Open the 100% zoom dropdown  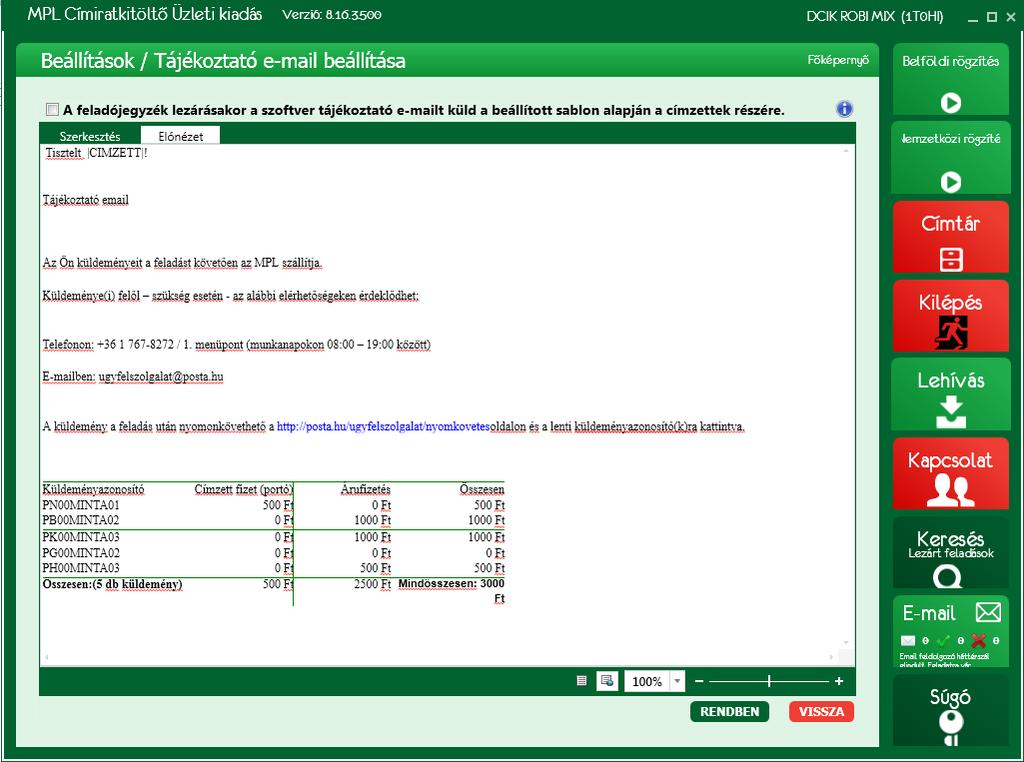click(677, 681)
